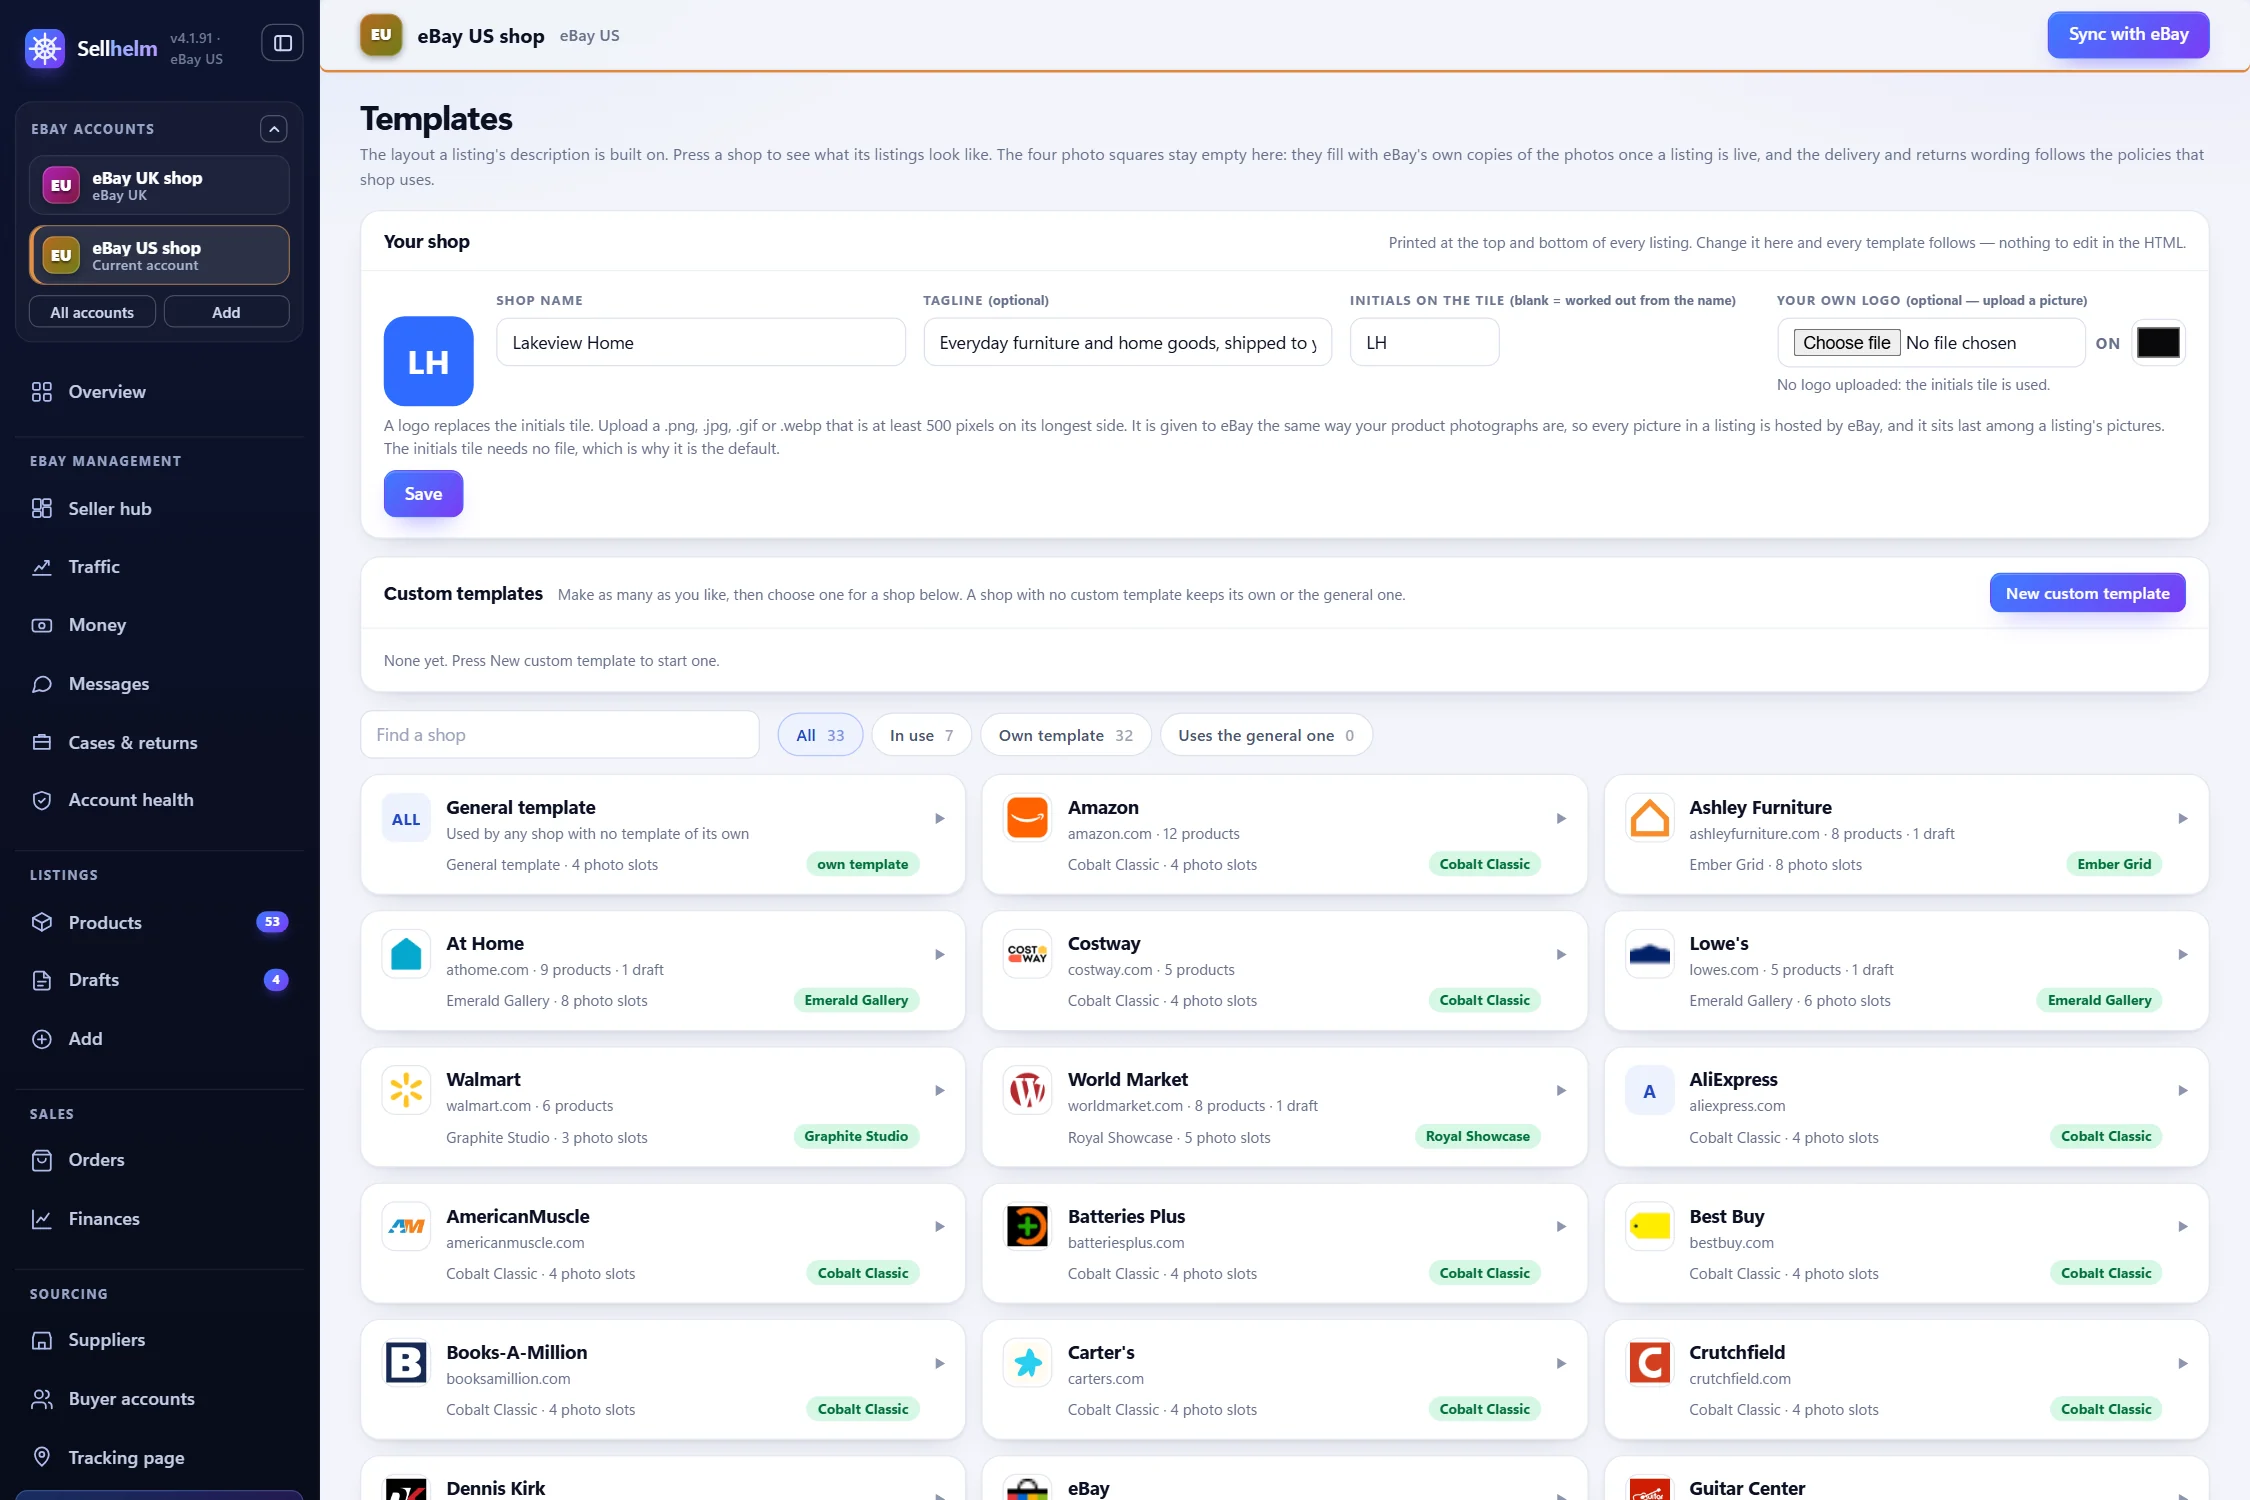Open the Overview page icon
The width and height of the screenshot is (2250, 1500).
click(42, 392)
